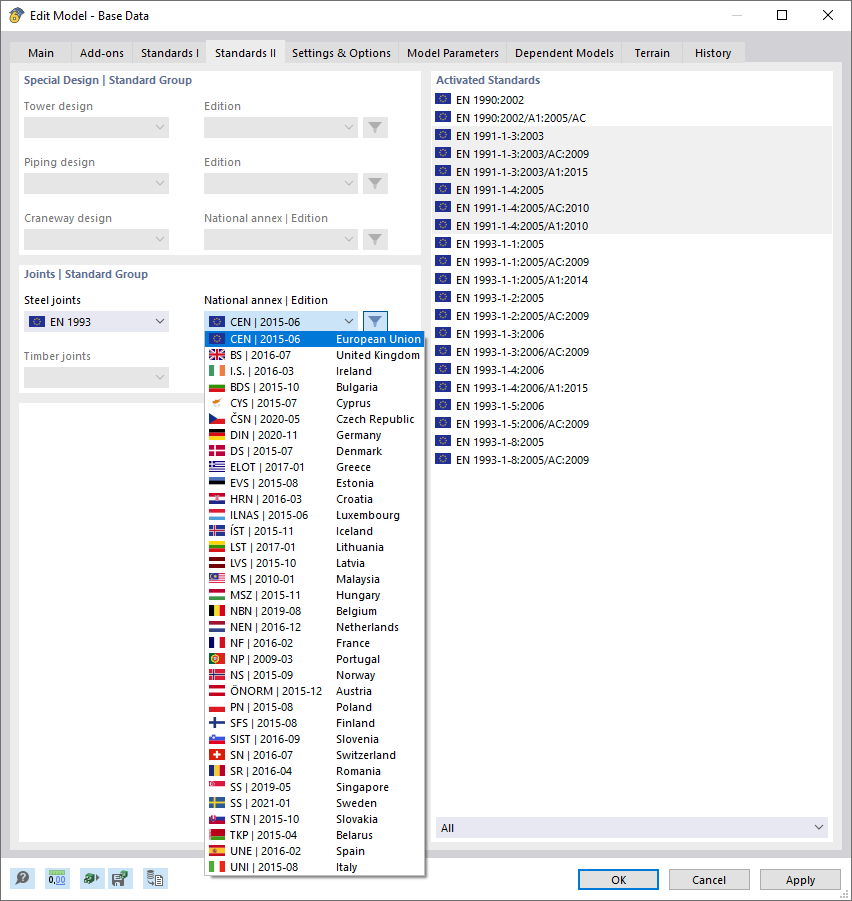This screenshot has width=852, height=901.
Task: Select EN 1993-1-8:2005/AC:2009 in Activated Standards
Action: click(x=632, y=460)
